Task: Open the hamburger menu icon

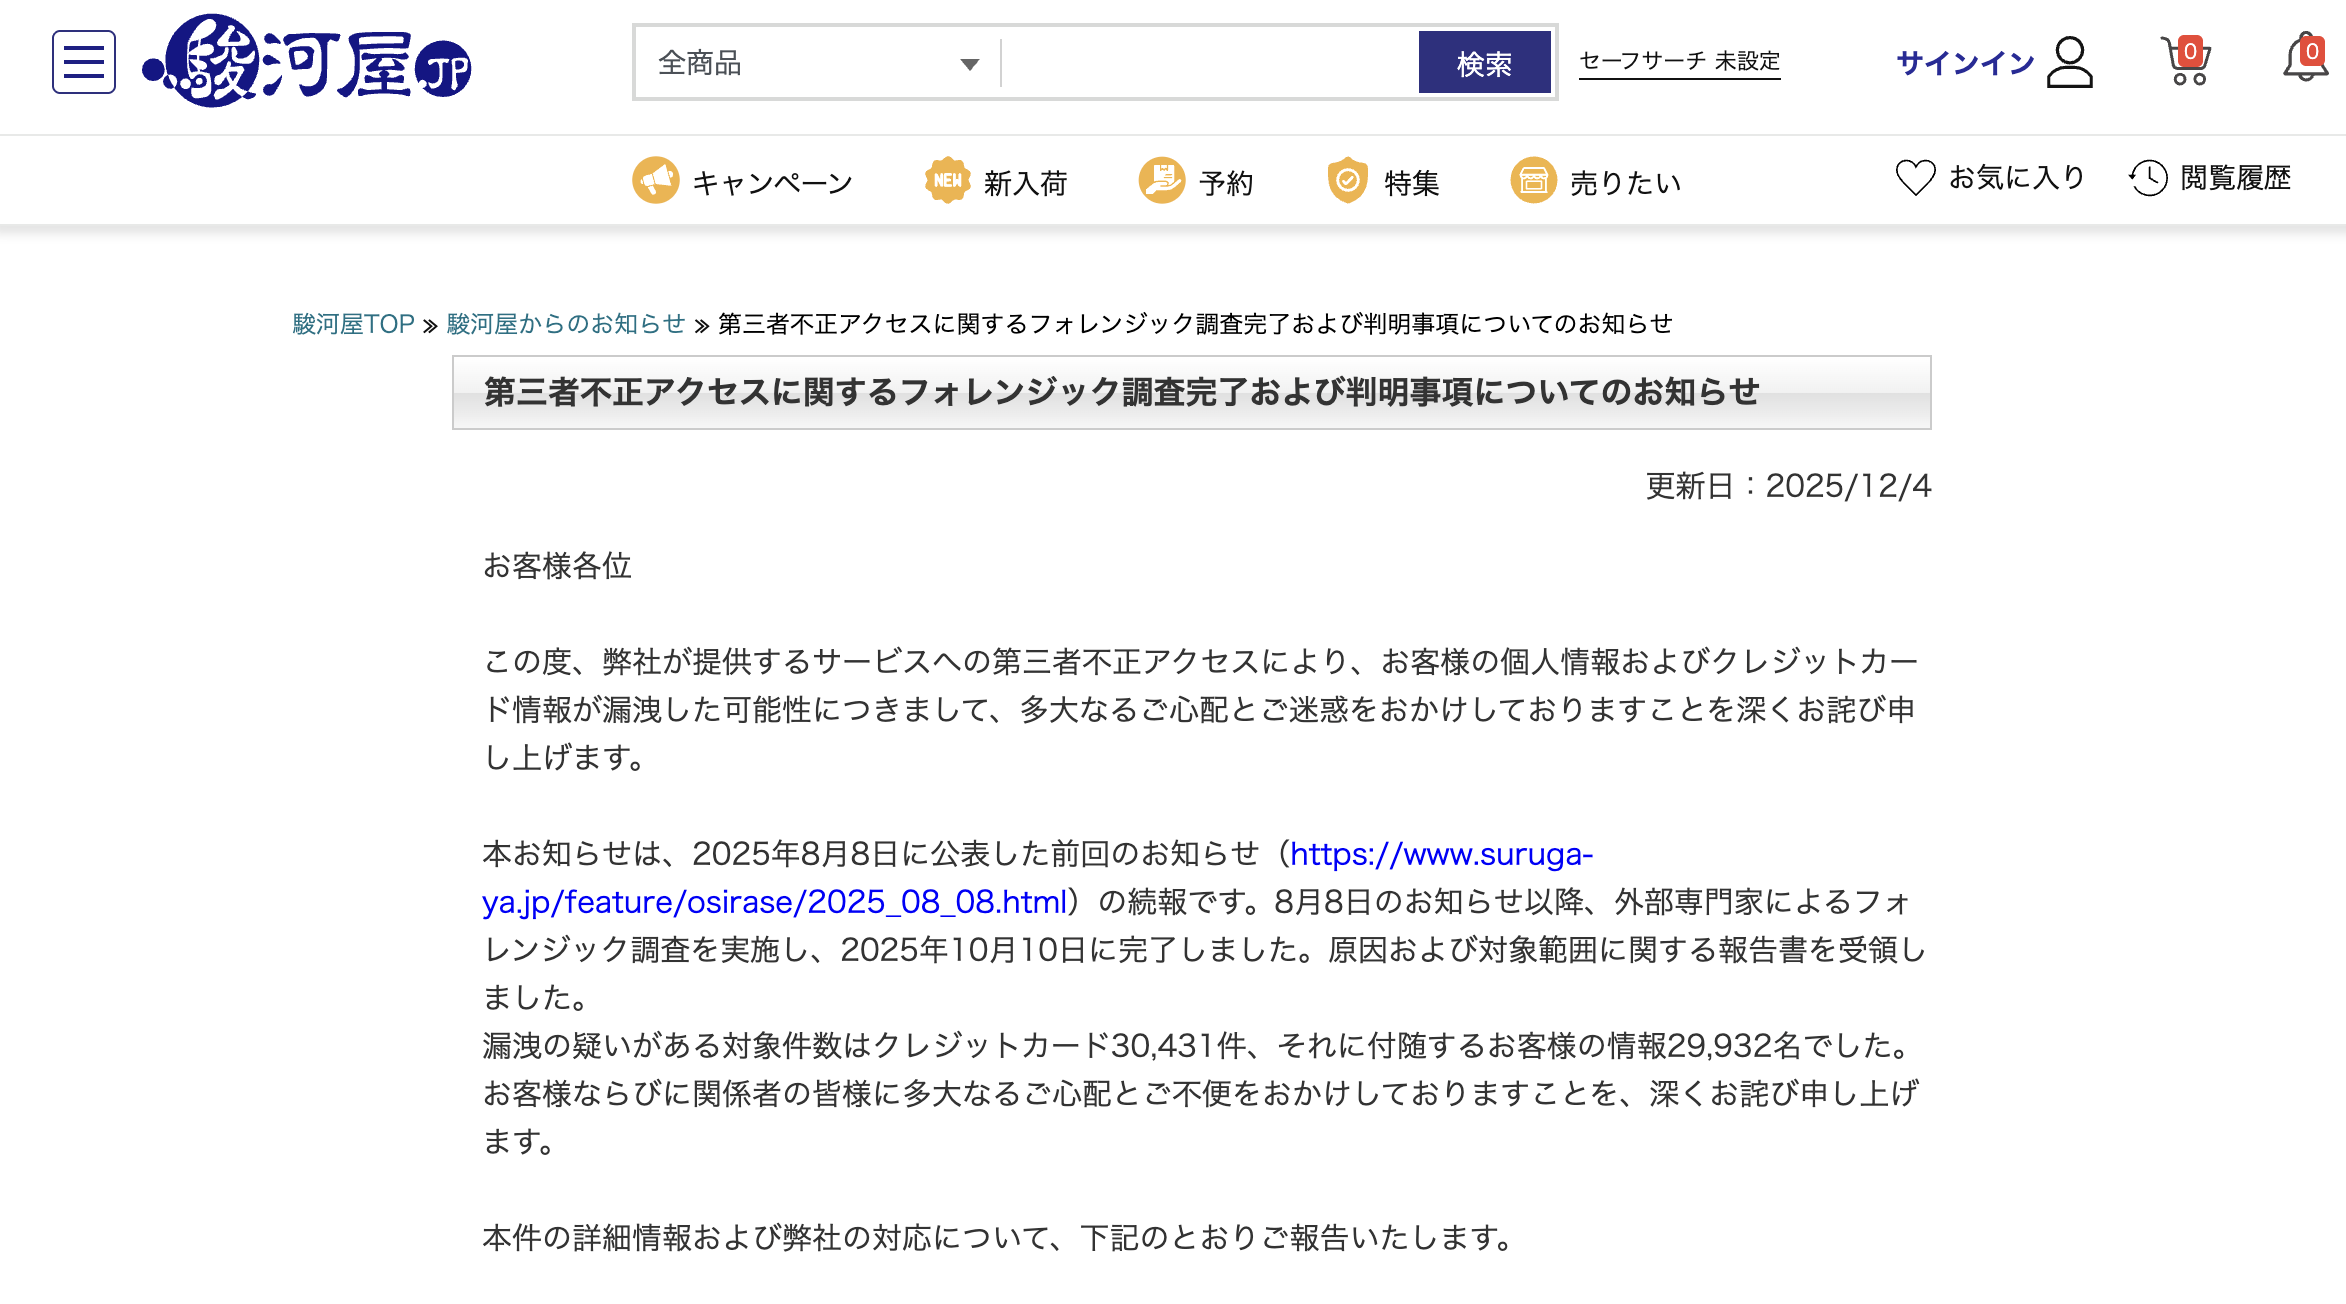Action: coord(84,62)
